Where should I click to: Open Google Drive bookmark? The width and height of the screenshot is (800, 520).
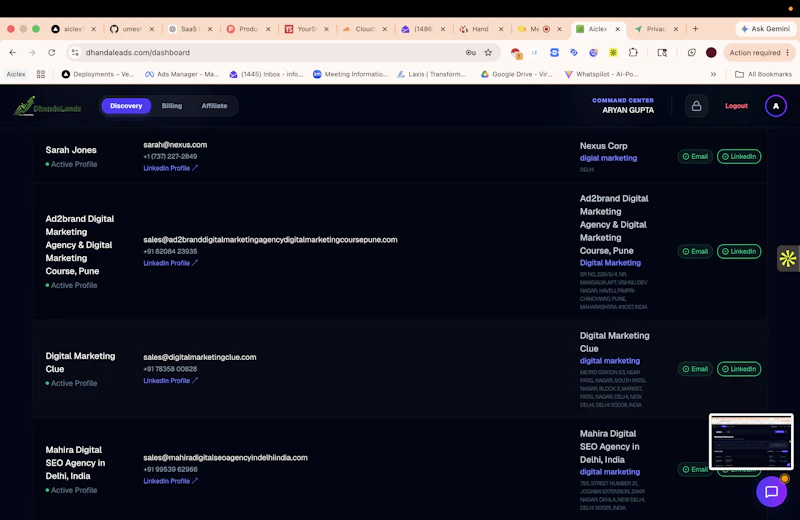517,74
